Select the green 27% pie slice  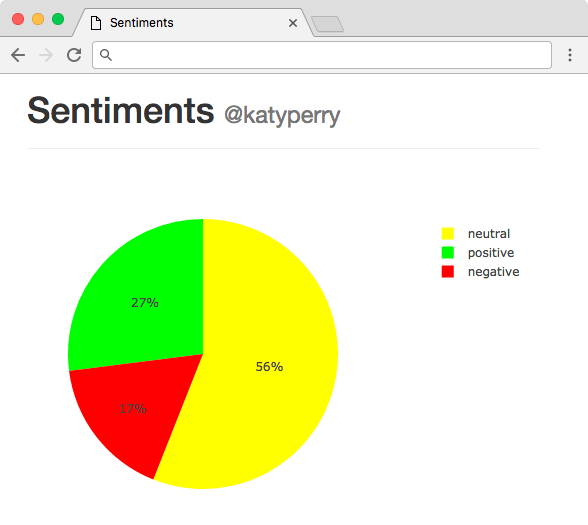(144, 300)
